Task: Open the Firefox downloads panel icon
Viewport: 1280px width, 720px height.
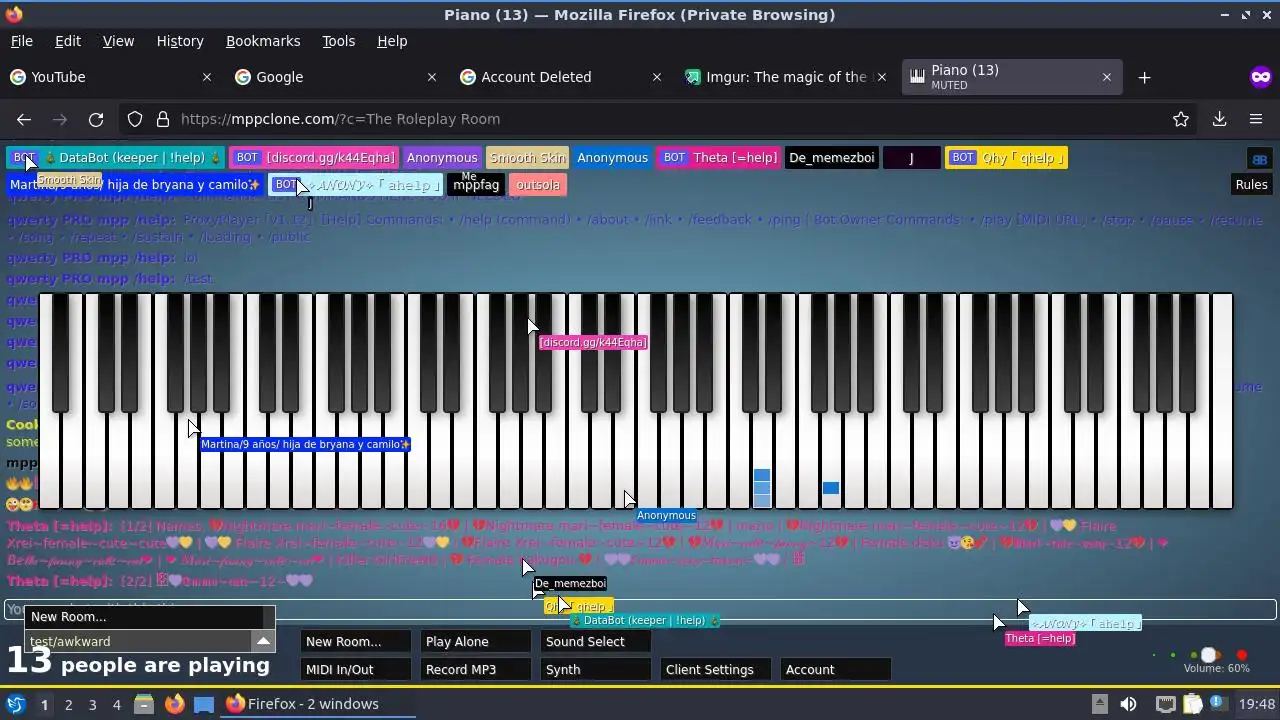Action: pos(1219,119)
